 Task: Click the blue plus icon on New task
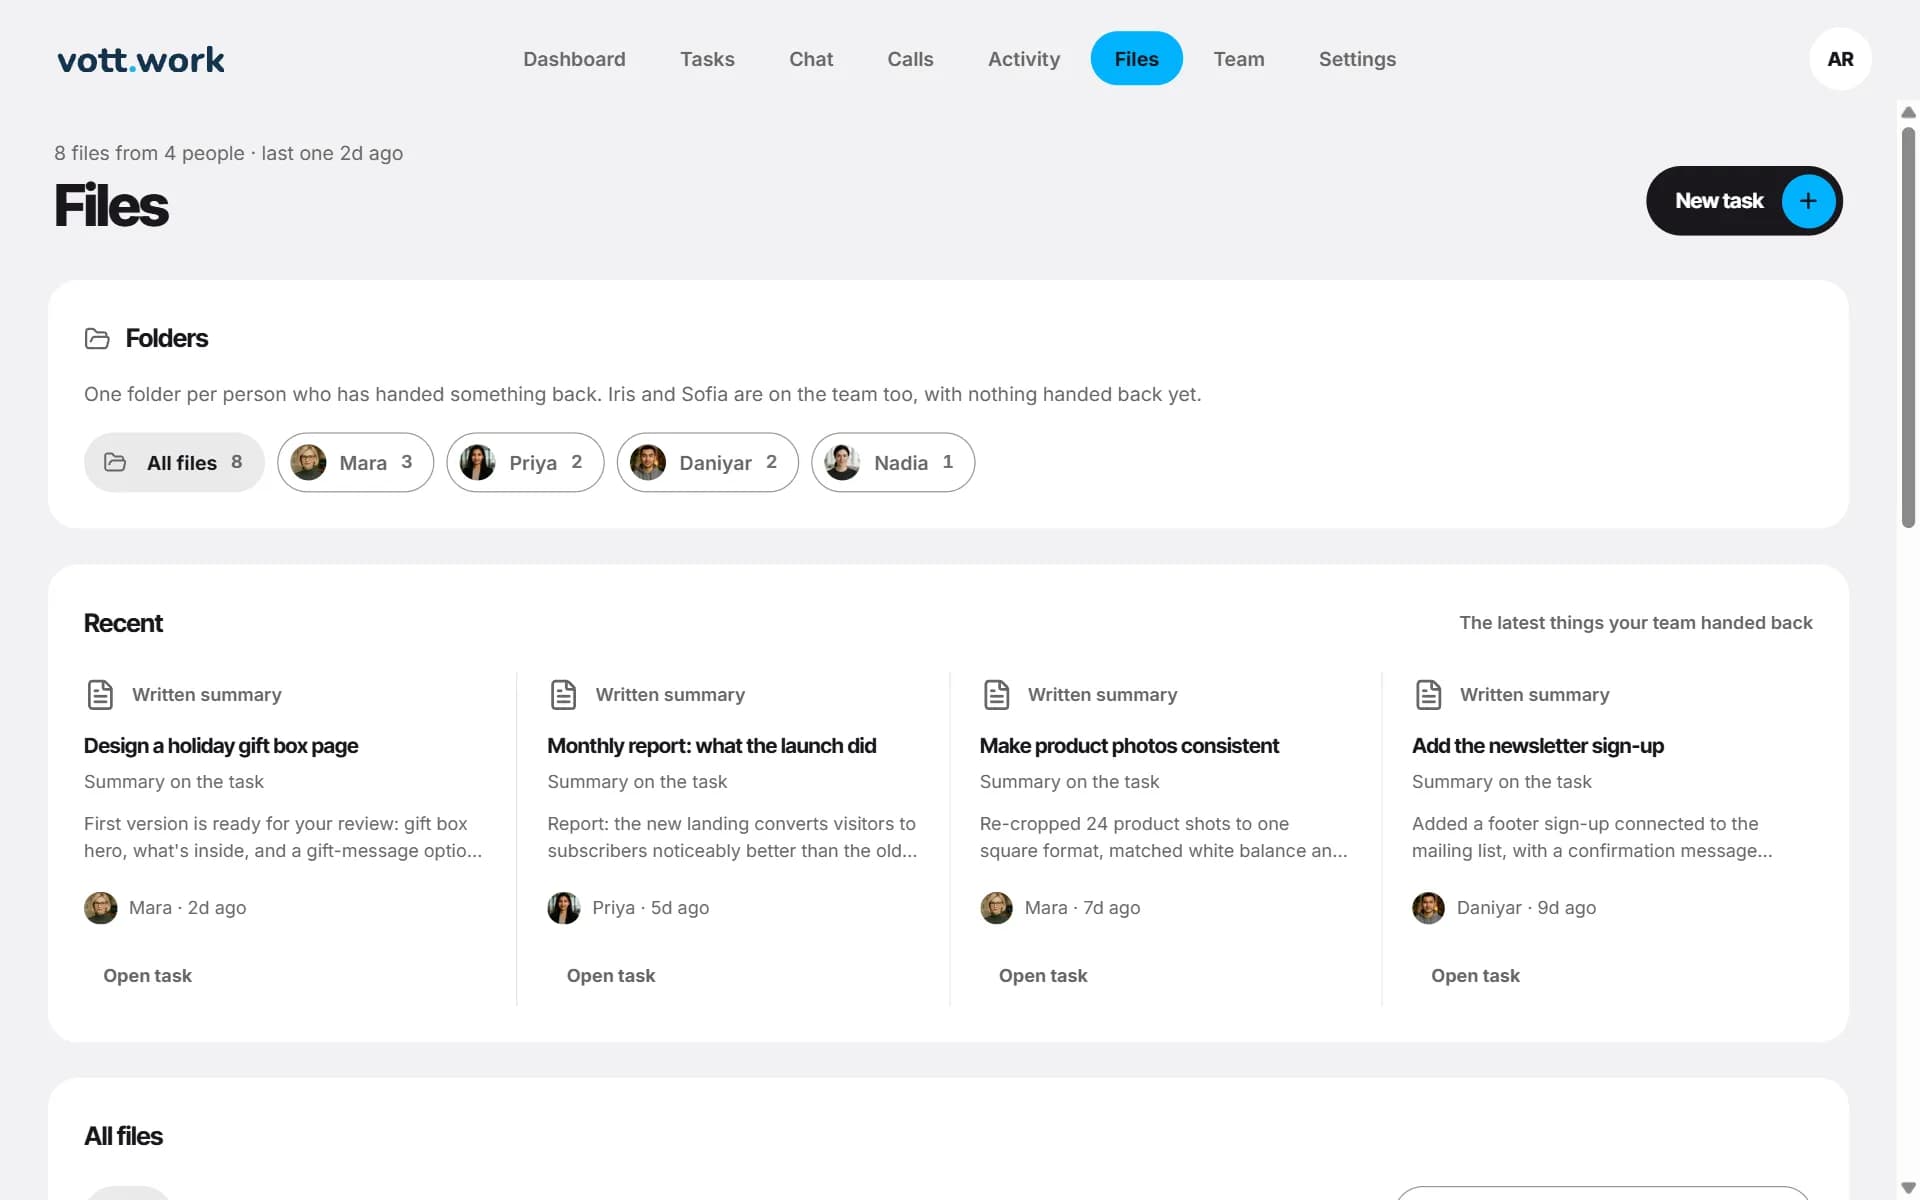coord(1808,201)
